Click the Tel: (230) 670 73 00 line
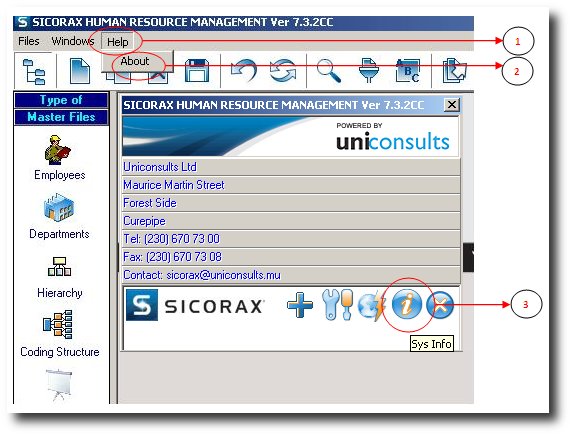The image size is (572, 436). (x=291, y=239)
